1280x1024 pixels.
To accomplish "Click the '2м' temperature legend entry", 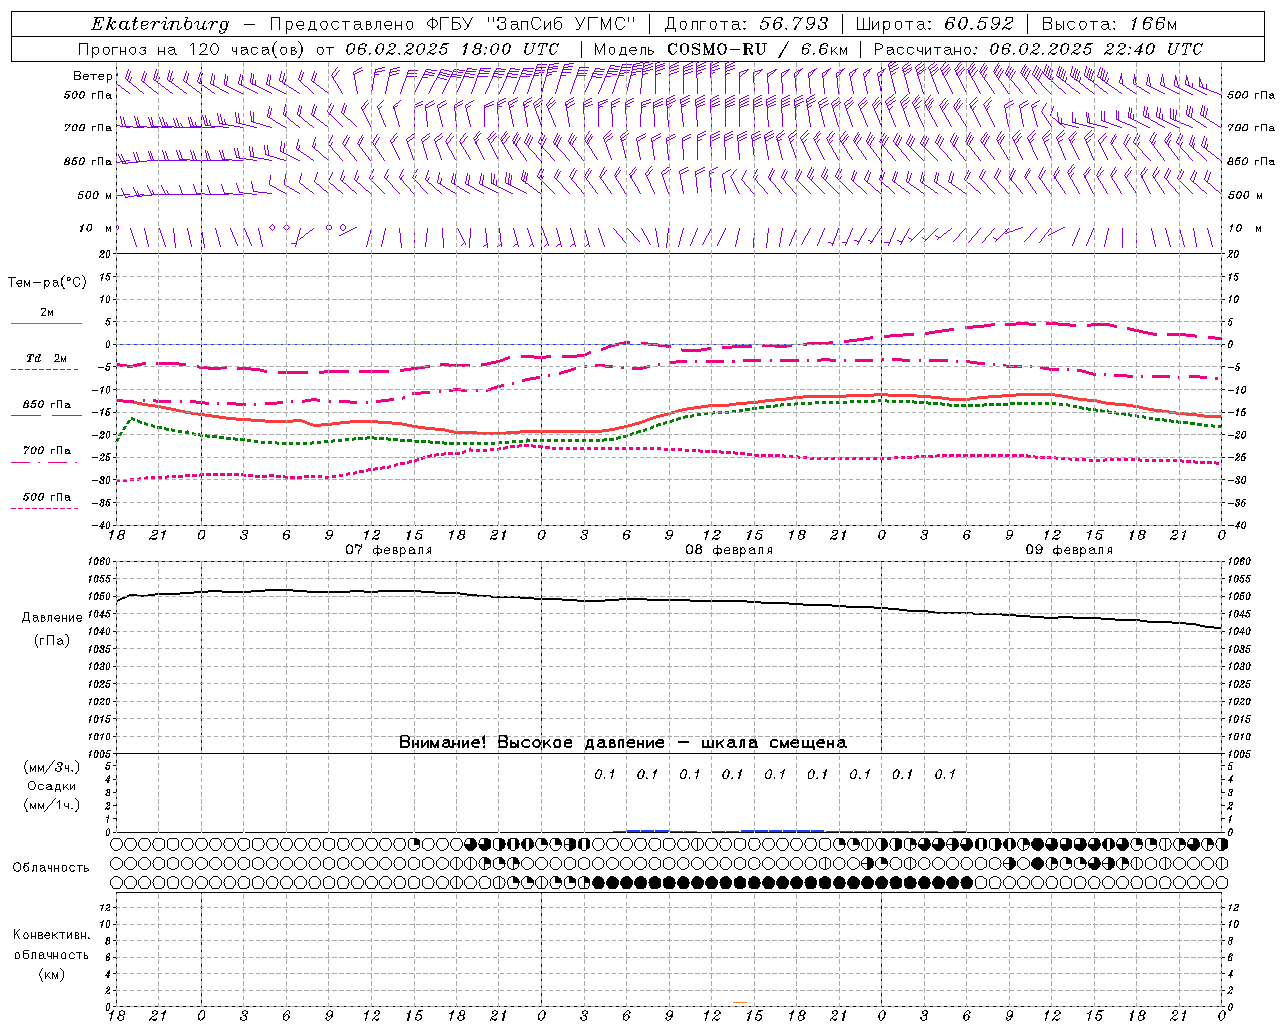I will click(x=47, y=313).
